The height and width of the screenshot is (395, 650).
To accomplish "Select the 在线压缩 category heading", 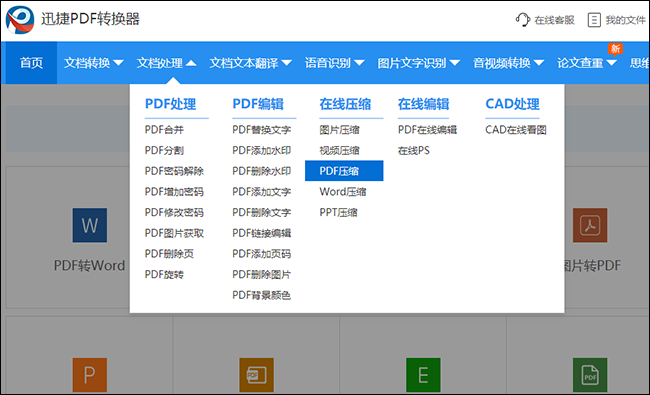I will click(345, 104).
